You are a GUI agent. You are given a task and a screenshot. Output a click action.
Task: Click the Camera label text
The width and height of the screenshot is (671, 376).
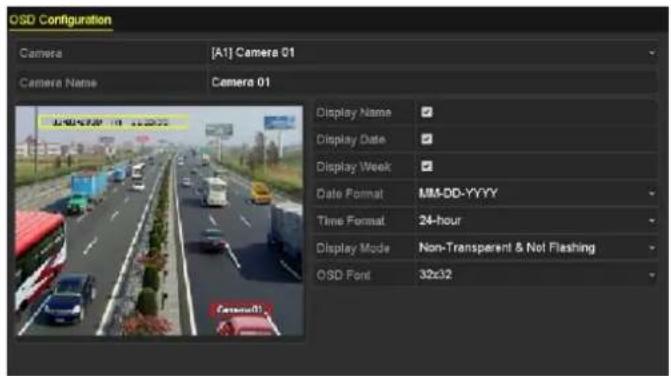tap(41, 53)
